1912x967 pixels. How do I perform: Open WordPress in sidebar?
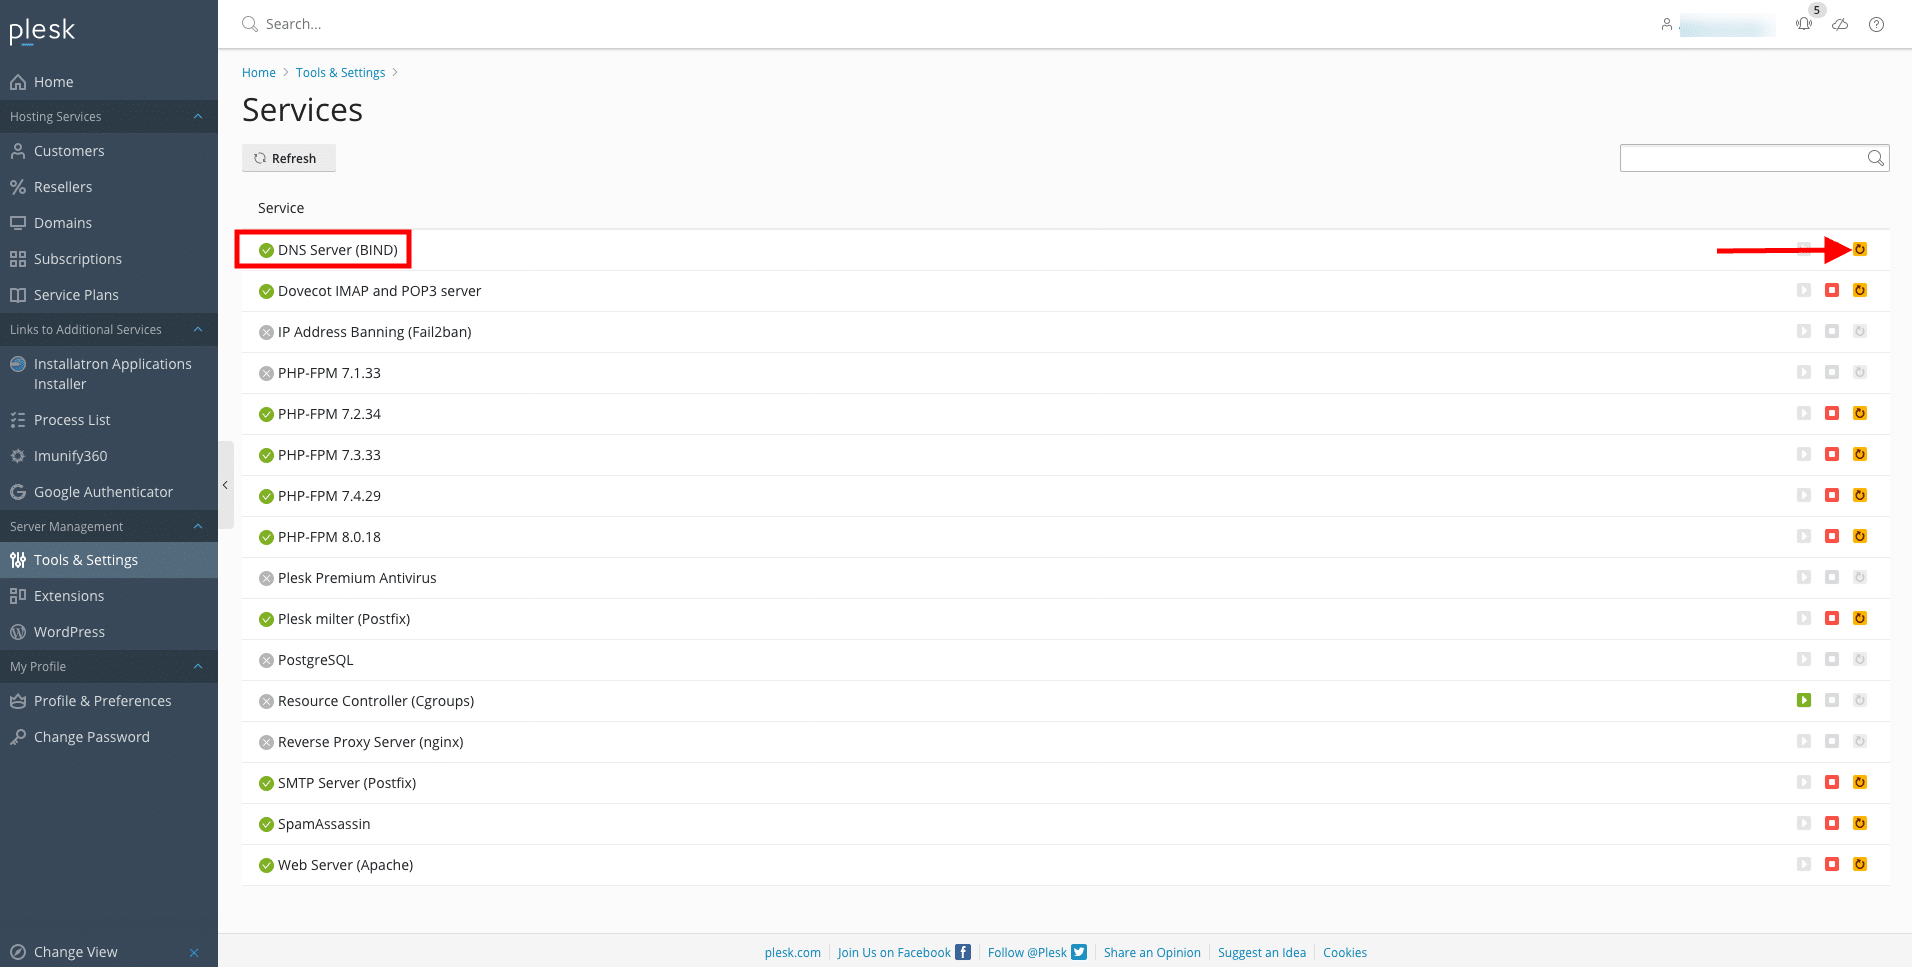pos(109,632)
